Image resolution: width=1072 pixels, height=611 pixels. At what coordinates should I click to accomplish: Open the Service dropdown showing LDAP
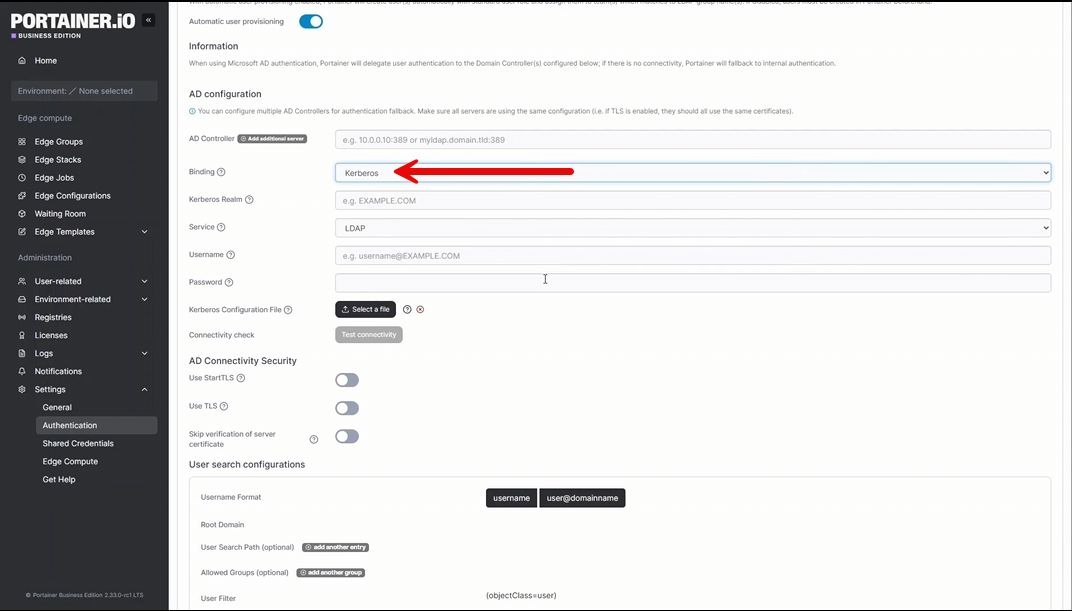pyautogui.click(x=693, y=228)
